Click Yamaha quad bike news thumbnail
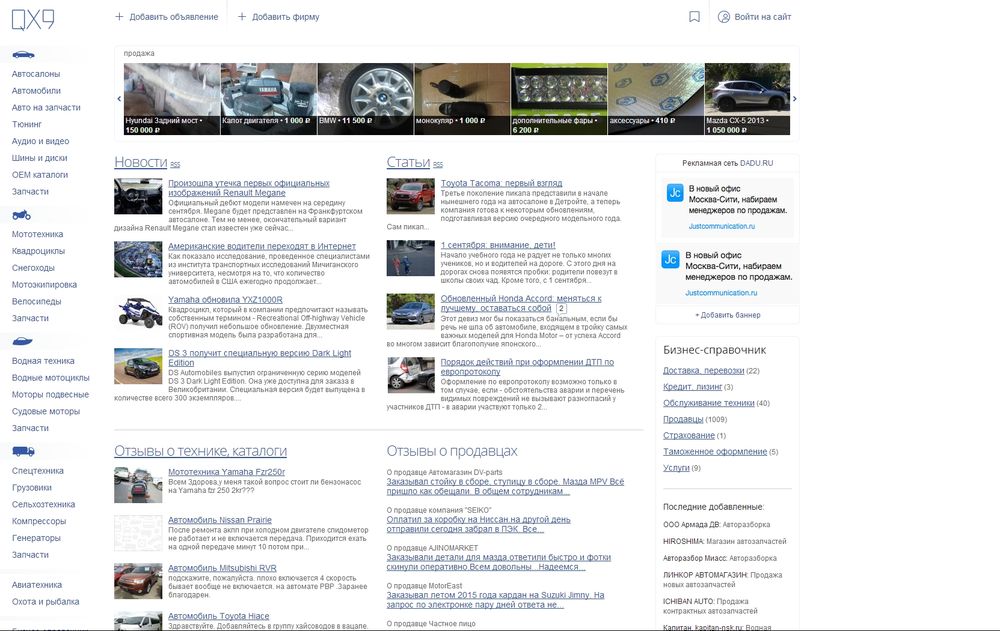1000x631 pixels. 138,313
